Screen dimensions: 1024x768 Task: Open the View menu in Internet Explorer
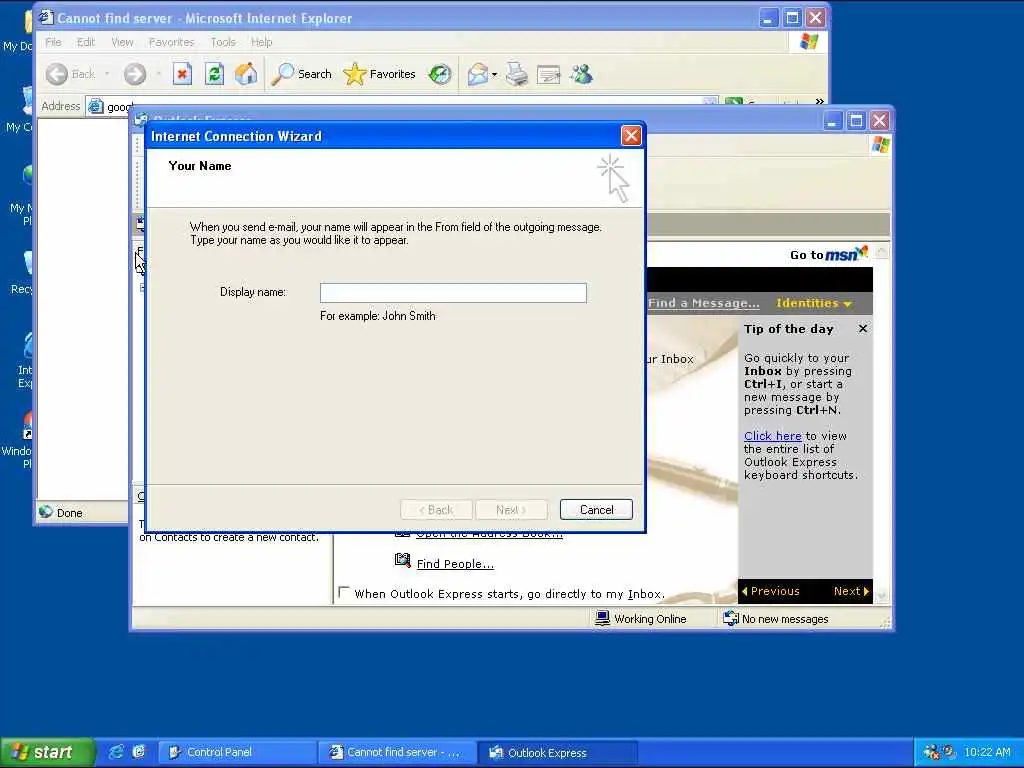[122, 42]
